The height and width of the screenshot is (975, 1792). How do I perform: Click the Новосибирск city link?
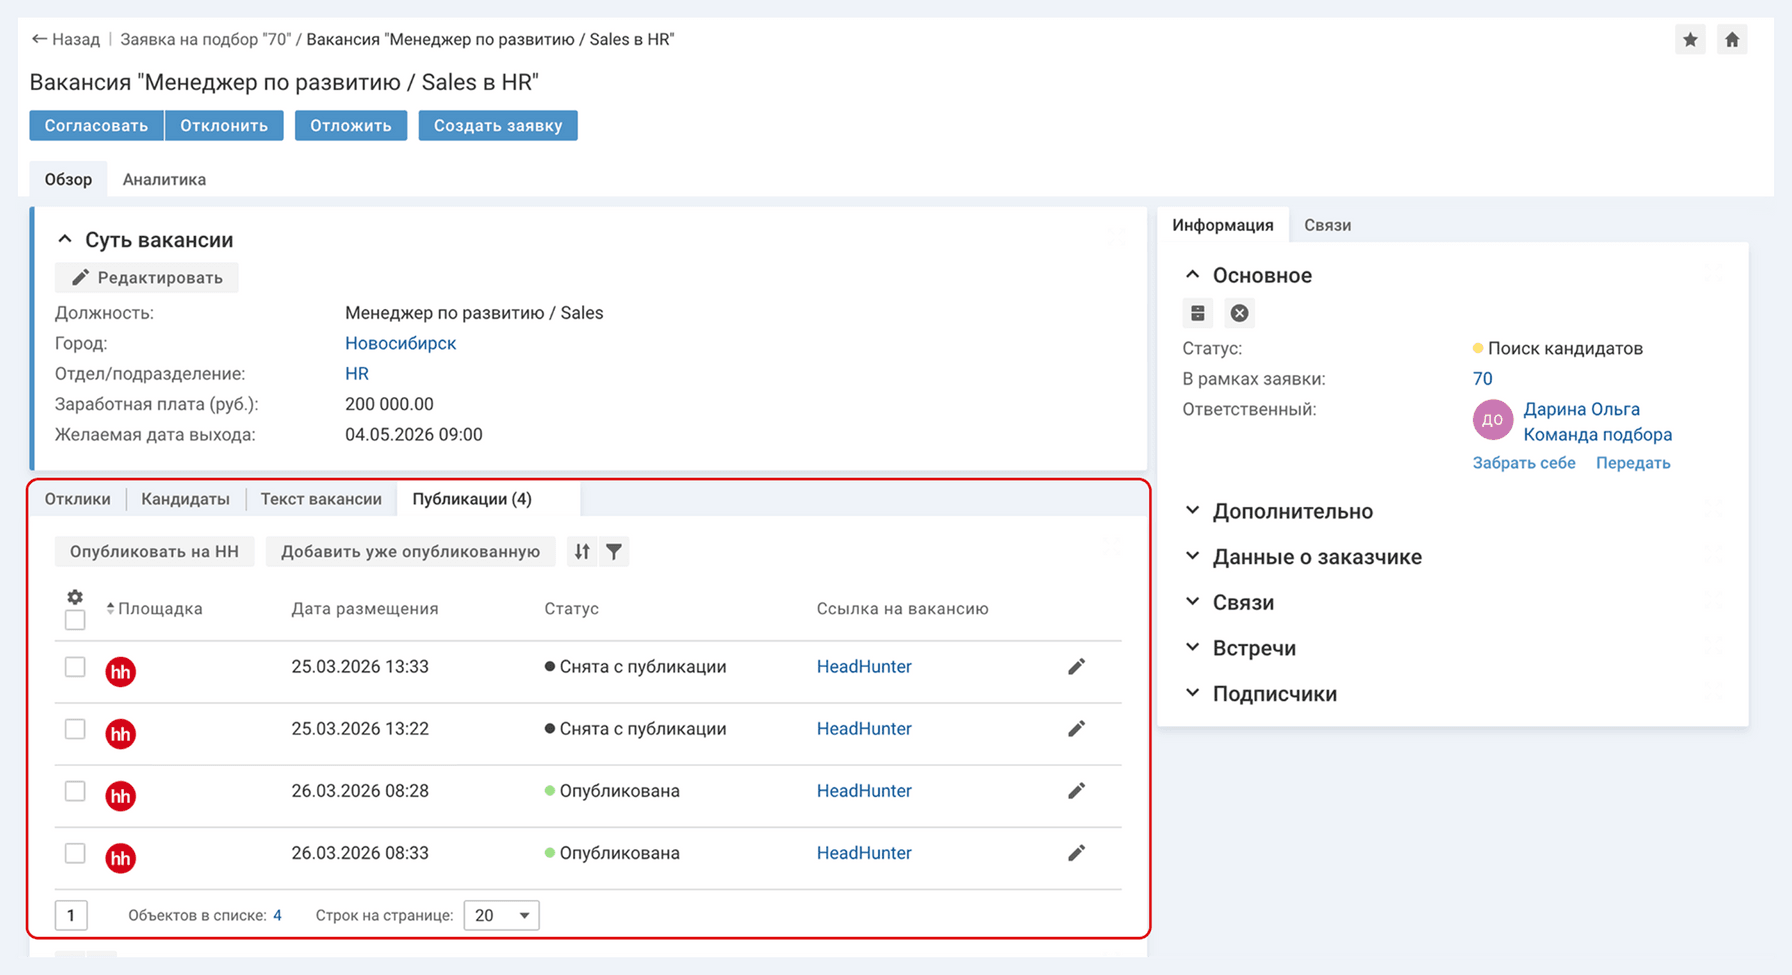click(400, 343)
